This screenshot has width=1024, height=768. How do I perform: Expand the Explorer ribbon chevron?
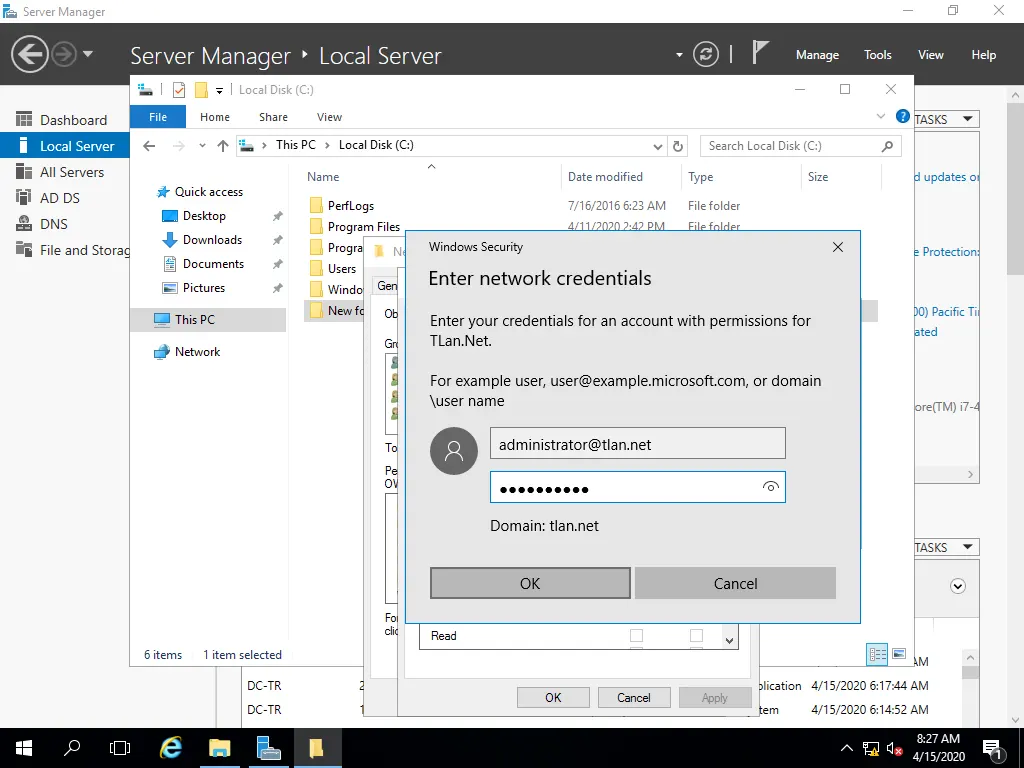pyautogui.click(x=880, y=116)
